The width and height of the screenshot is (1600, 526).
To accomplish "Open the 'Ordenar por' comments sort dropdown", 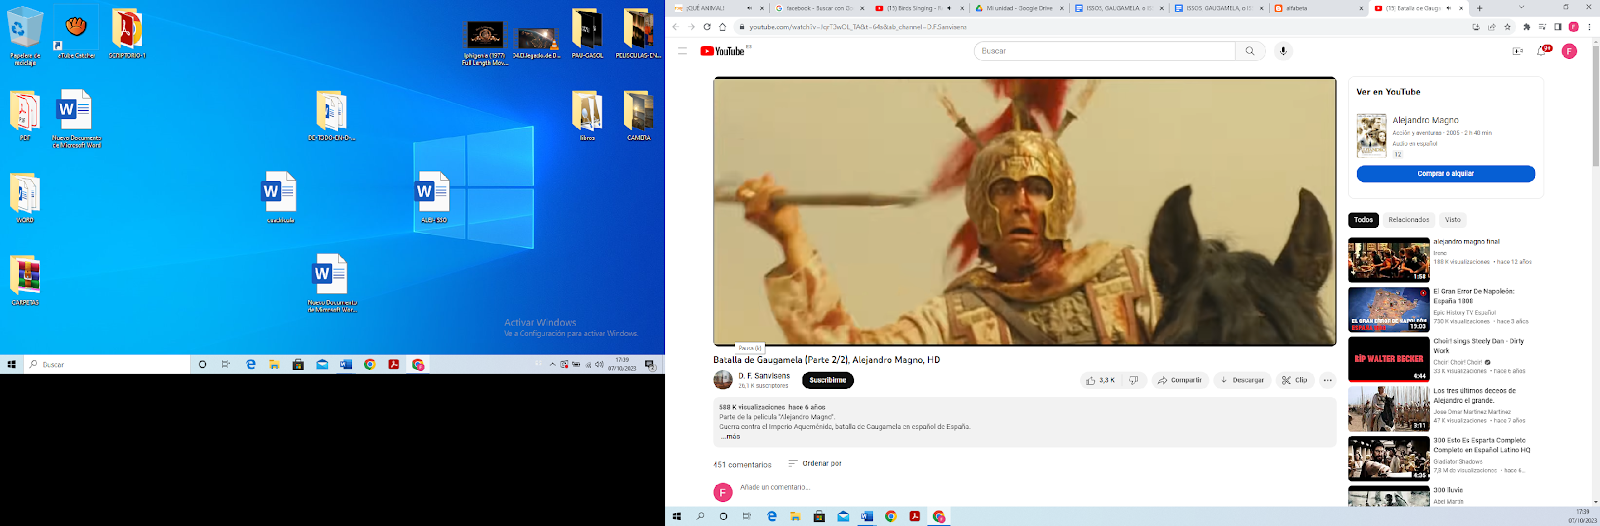I will tap(815, 463).
